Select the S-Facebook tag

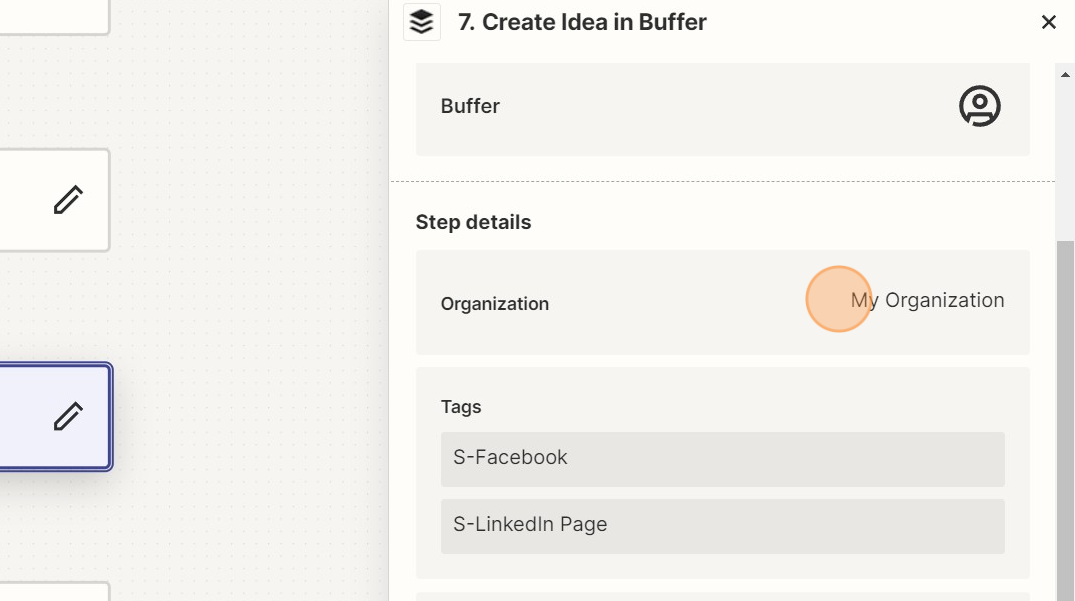pyautogui.click(x=722, y=458)
